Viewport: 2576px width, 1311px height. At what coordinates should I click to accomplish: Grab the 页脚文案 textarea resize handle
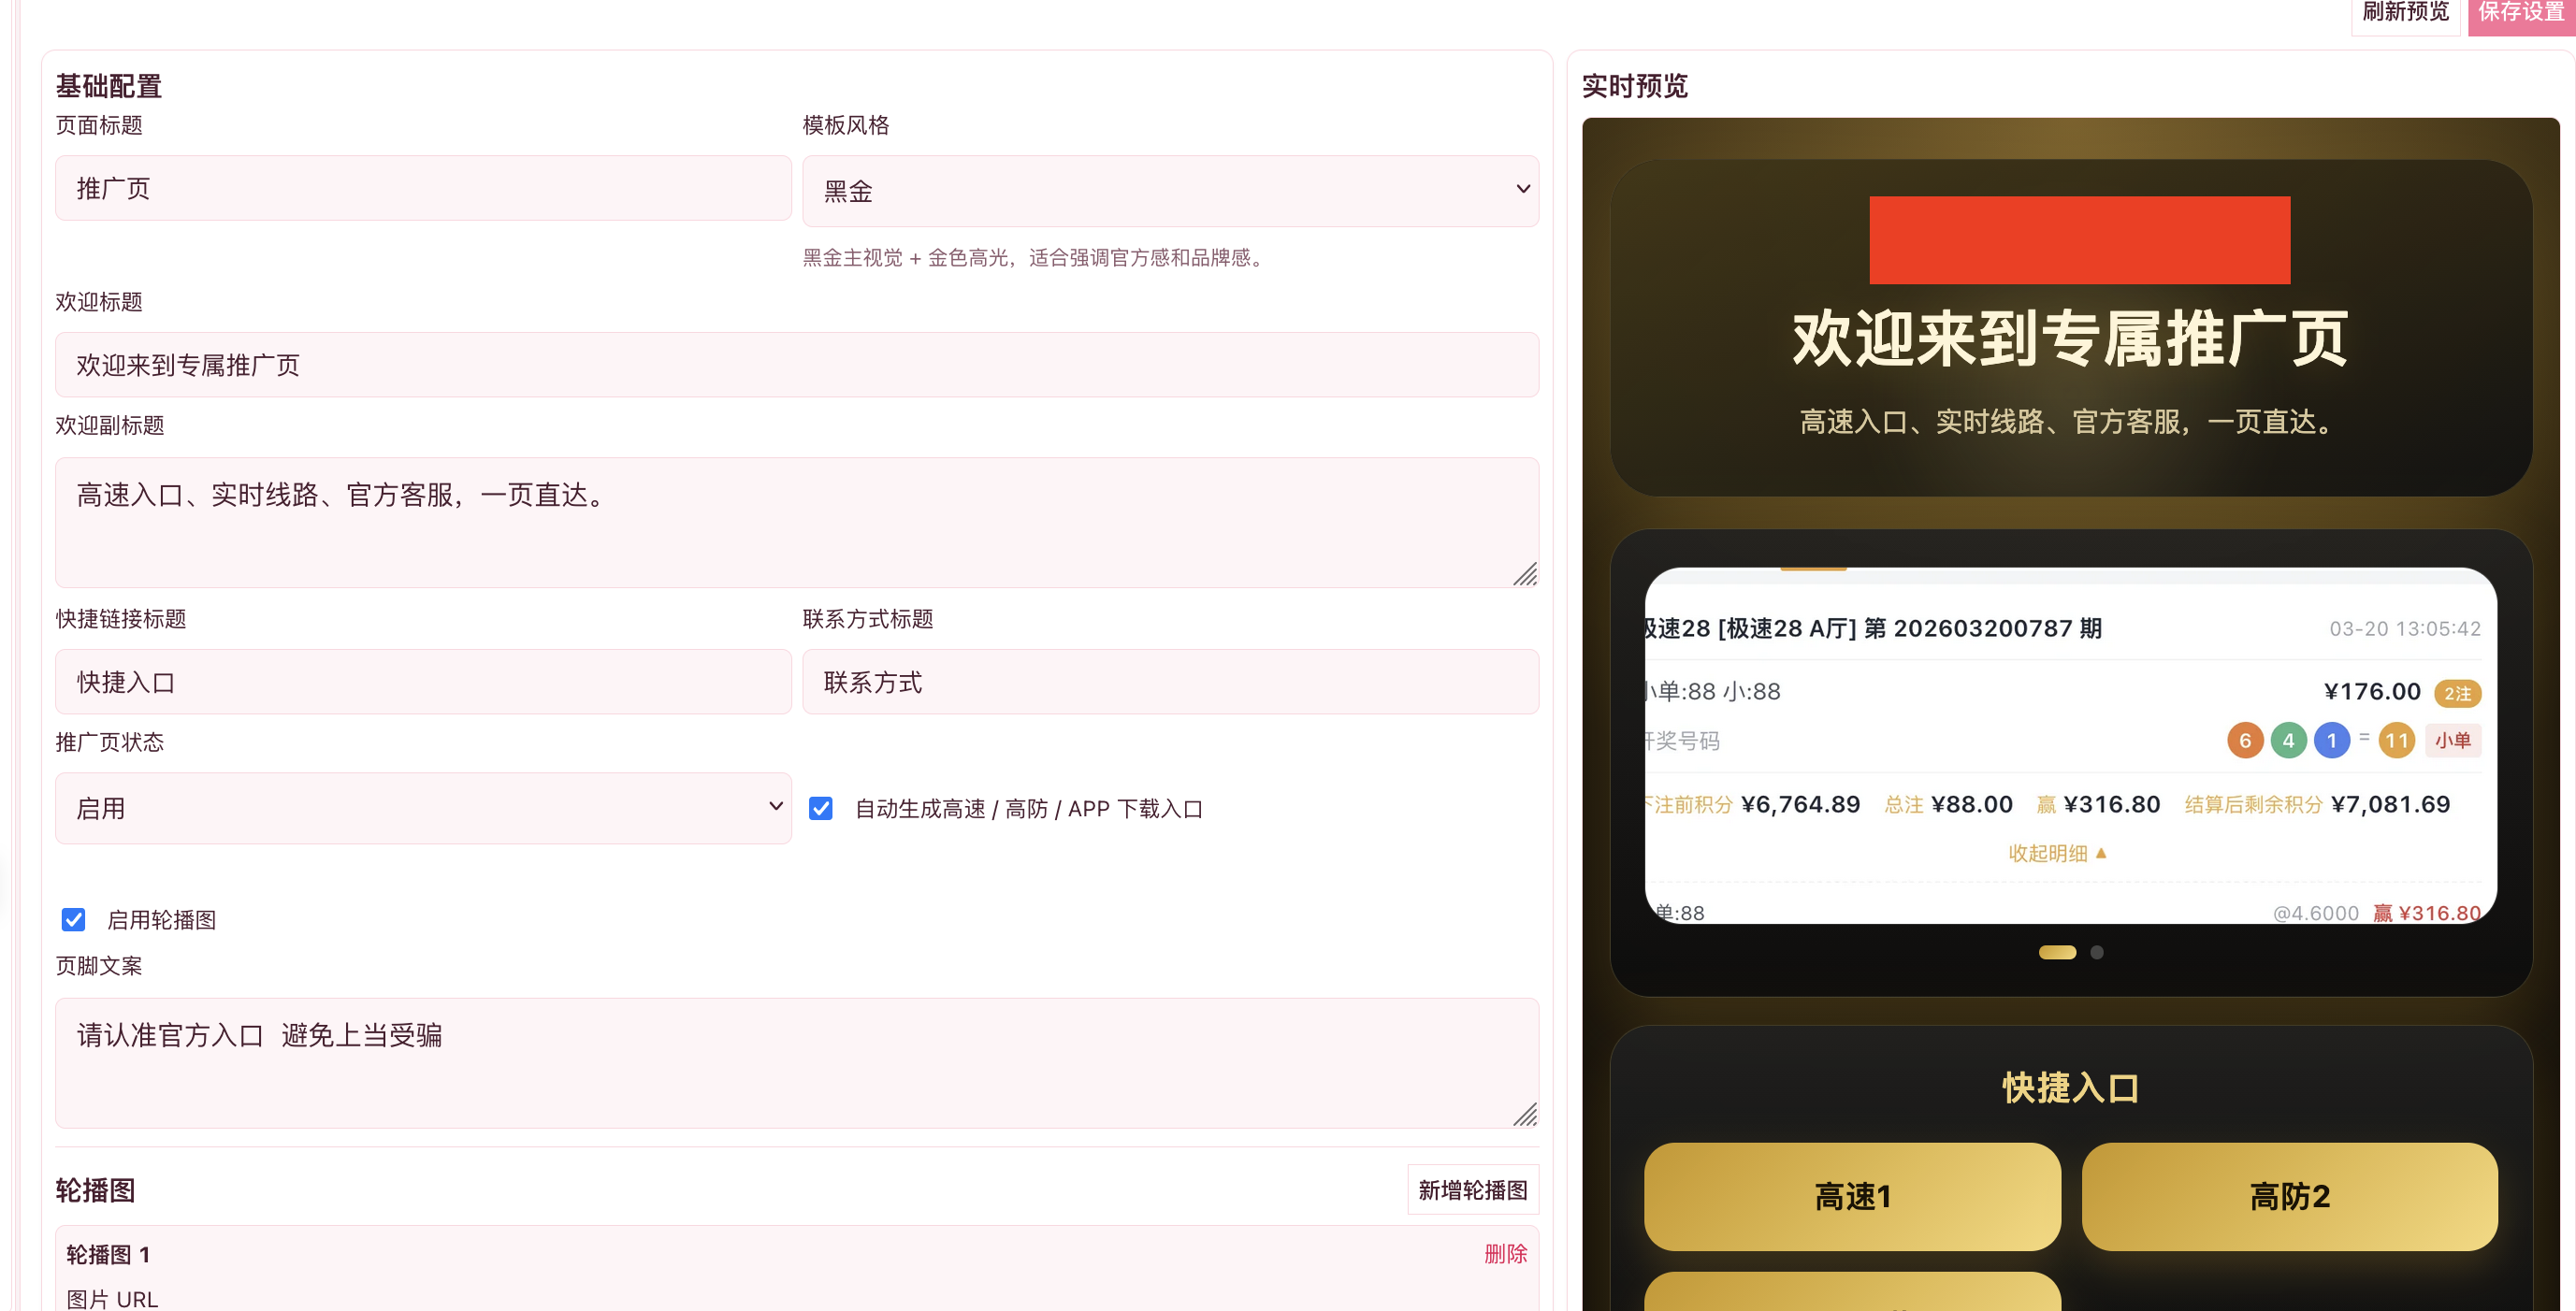point(1525,1114)
